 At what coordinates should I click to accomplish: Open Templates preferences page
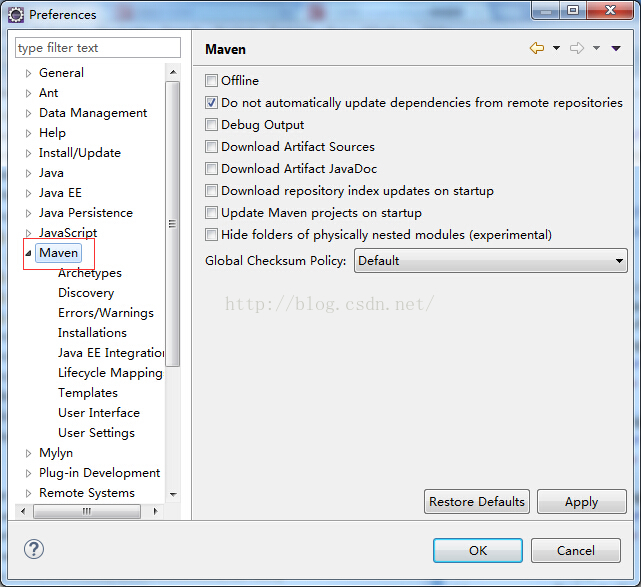[x=88, y=393]
